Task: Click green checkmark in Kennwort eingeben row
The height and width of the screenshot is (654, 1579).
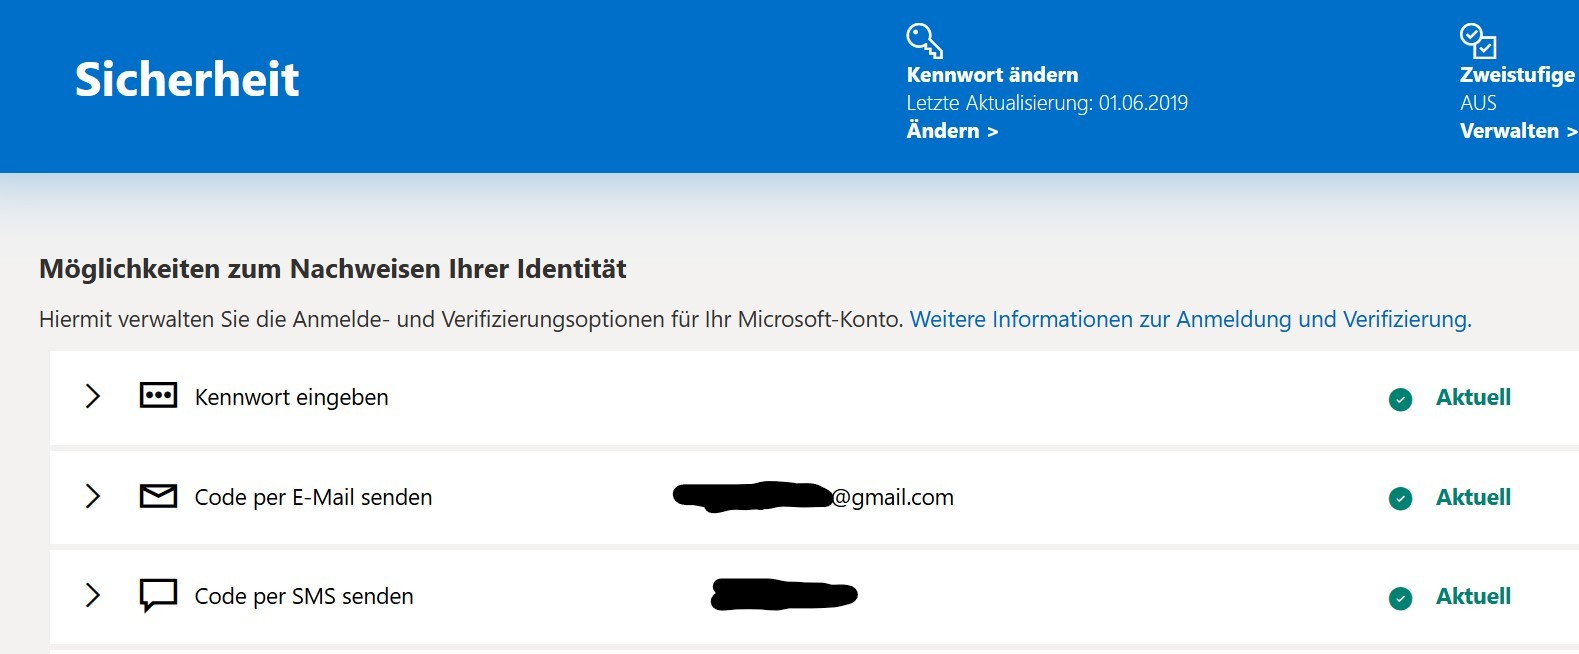Action: (1400, 399)
